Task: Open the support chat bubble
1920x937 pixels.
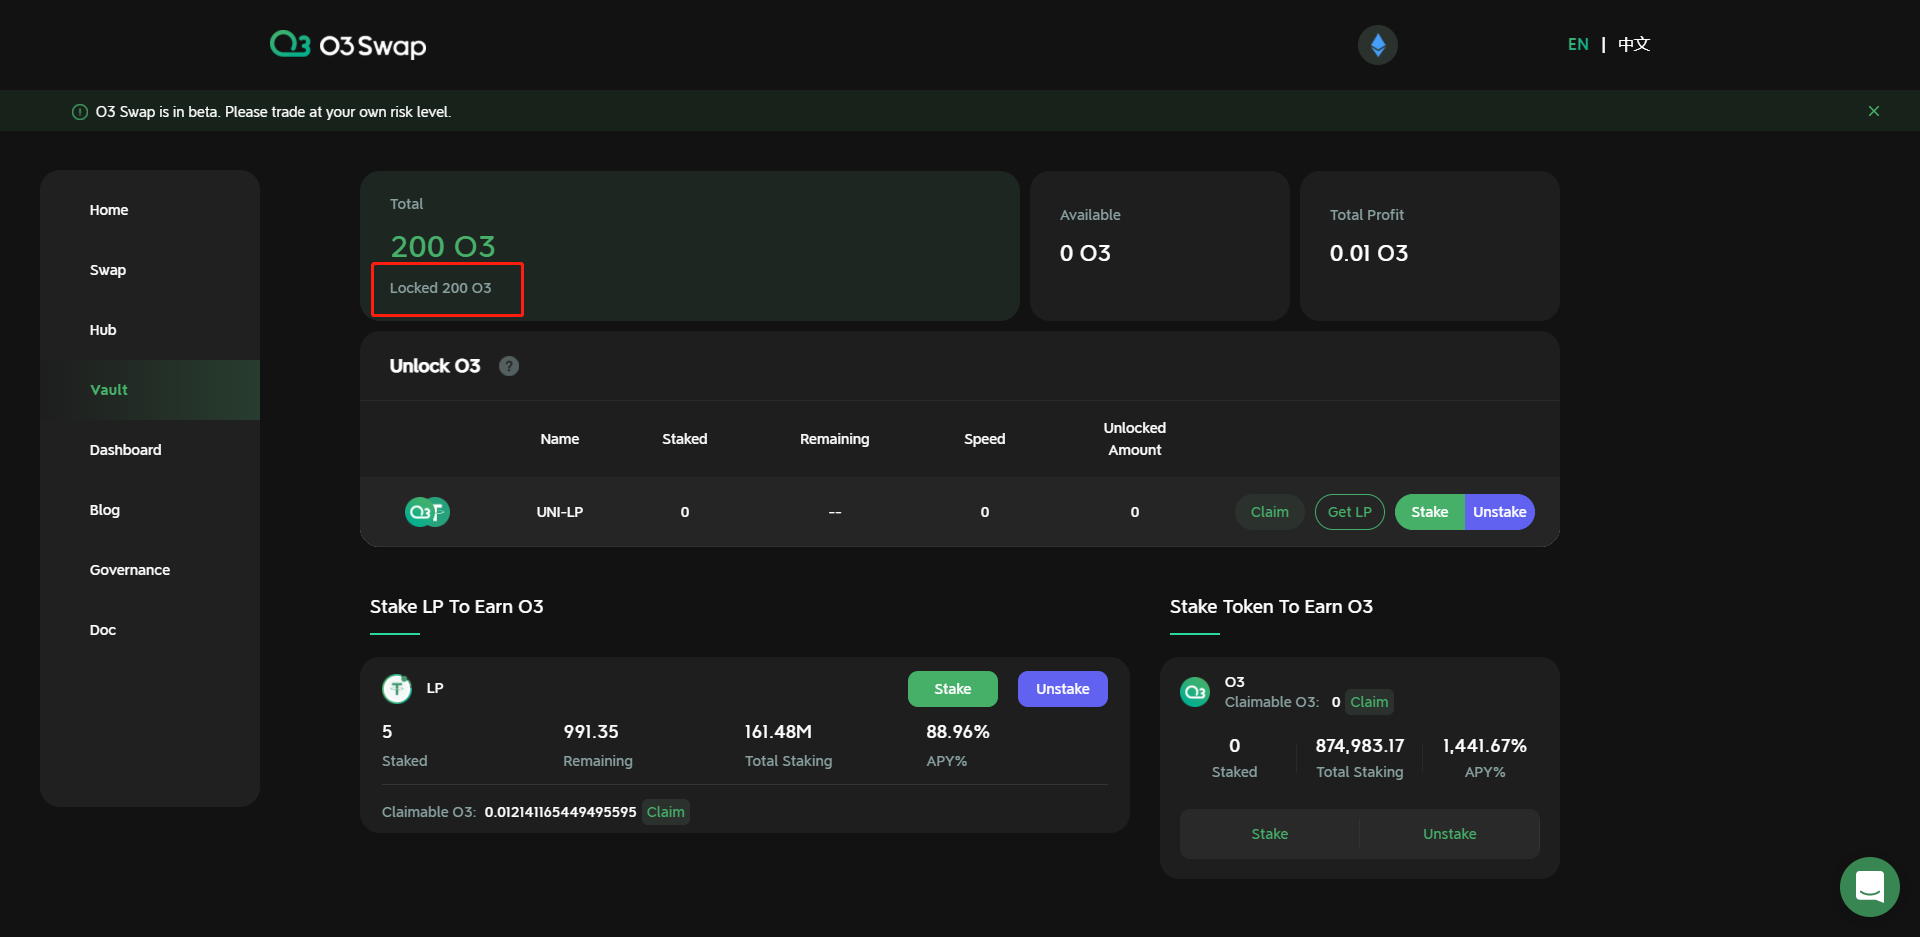Action: click(x=1869, y=886)
